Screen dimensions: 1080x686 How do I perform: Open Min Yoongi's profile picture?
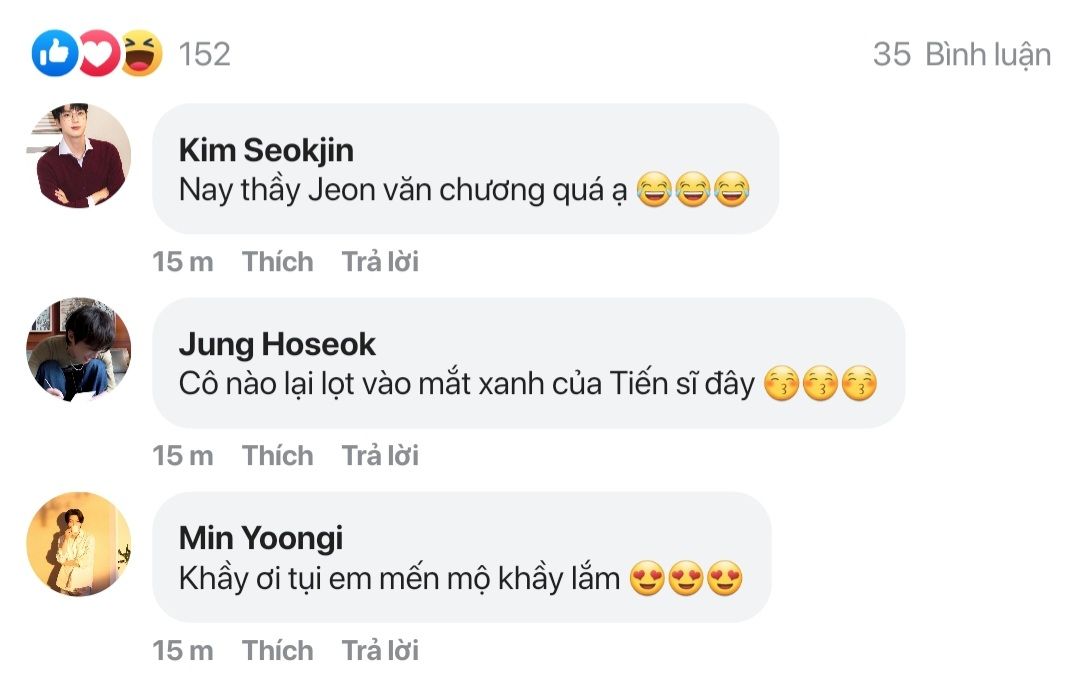coord(78,544)
